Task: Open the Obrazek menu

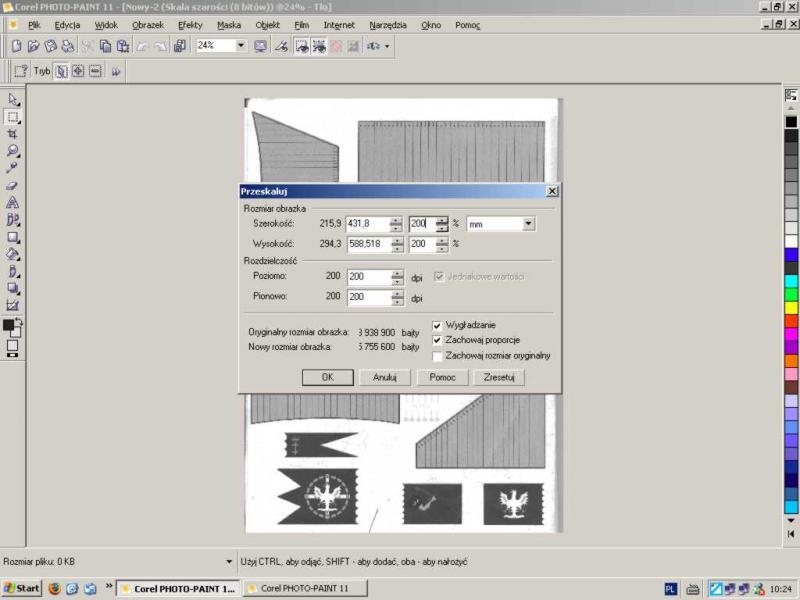Action: pos(148,25)
